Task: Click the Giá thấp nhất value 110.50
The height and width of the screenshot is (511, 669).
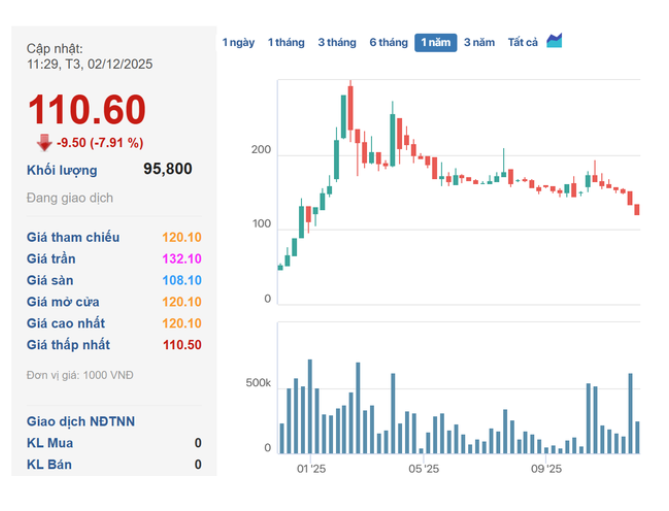Action: [182, 345]
